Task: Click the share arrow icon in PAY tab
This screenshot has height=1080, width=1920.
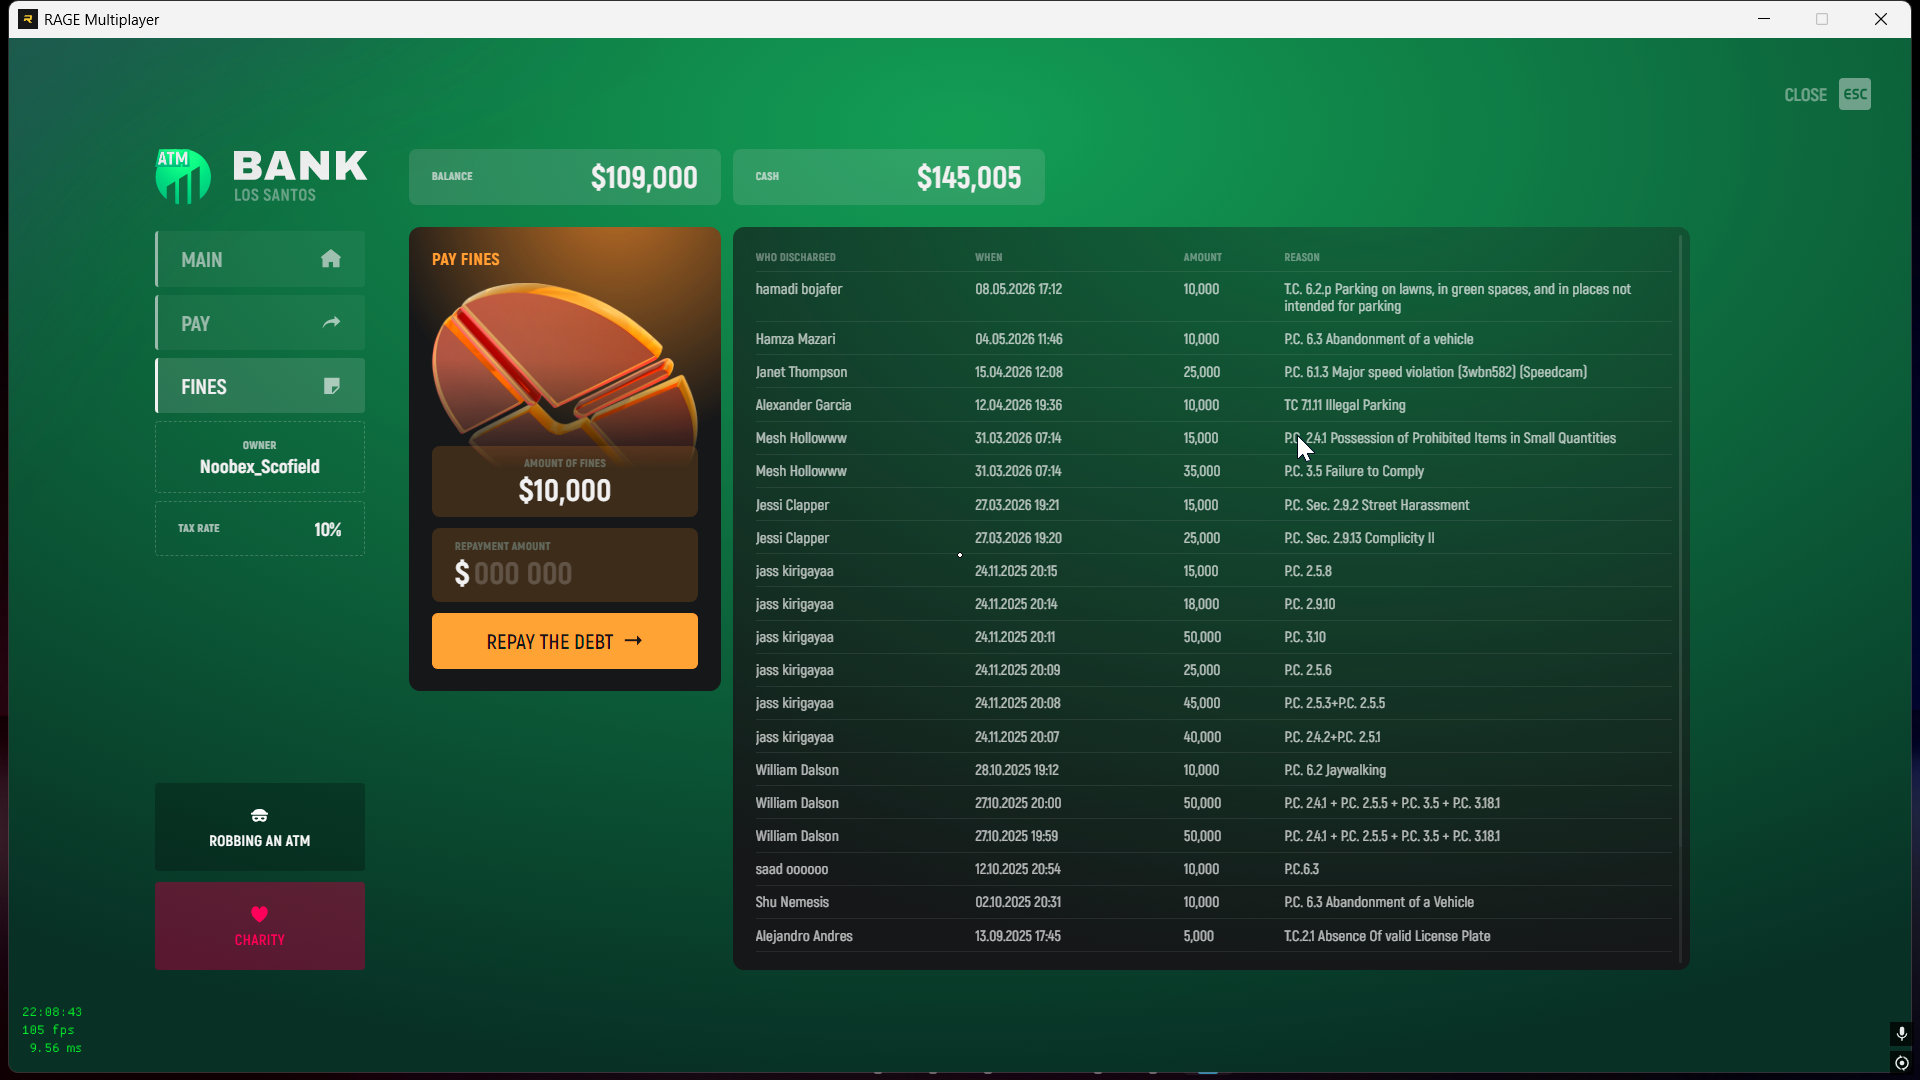Action: (x=332, y=322)
